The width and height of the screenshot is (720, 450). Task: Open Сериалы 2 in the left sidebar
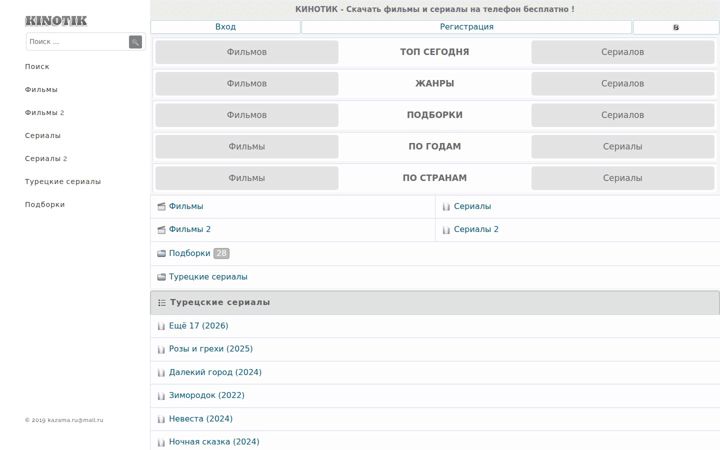45,158
